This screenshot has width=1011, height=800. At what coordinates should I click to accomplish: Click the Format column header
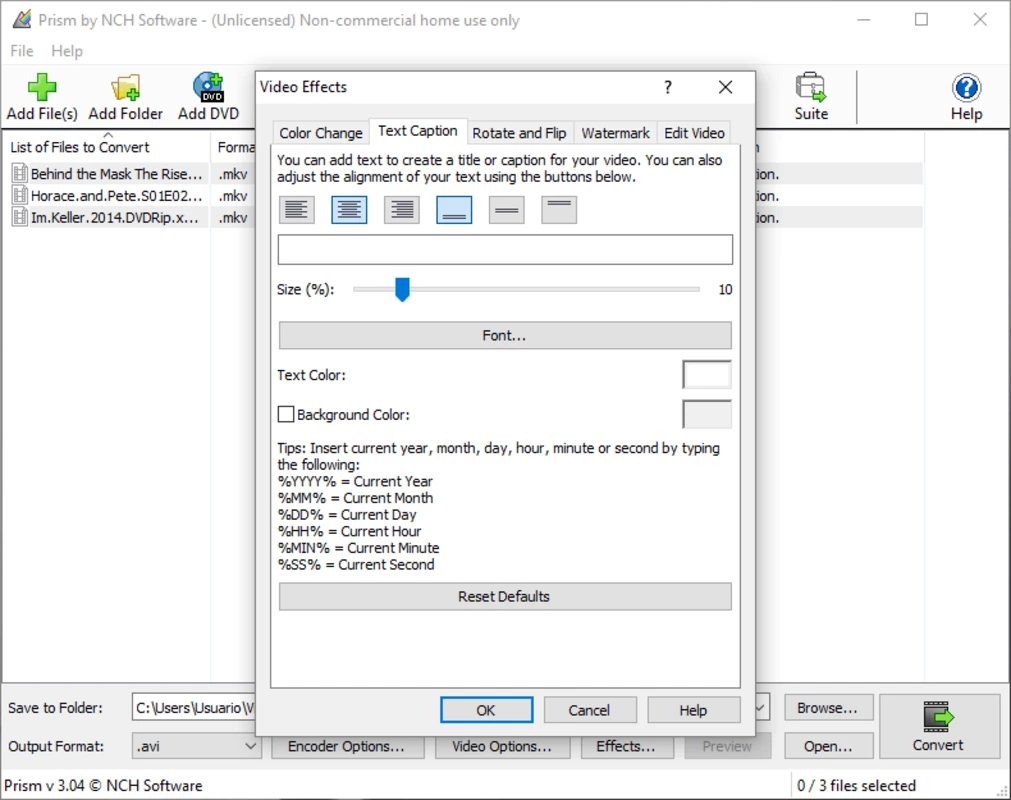[235, 147]
